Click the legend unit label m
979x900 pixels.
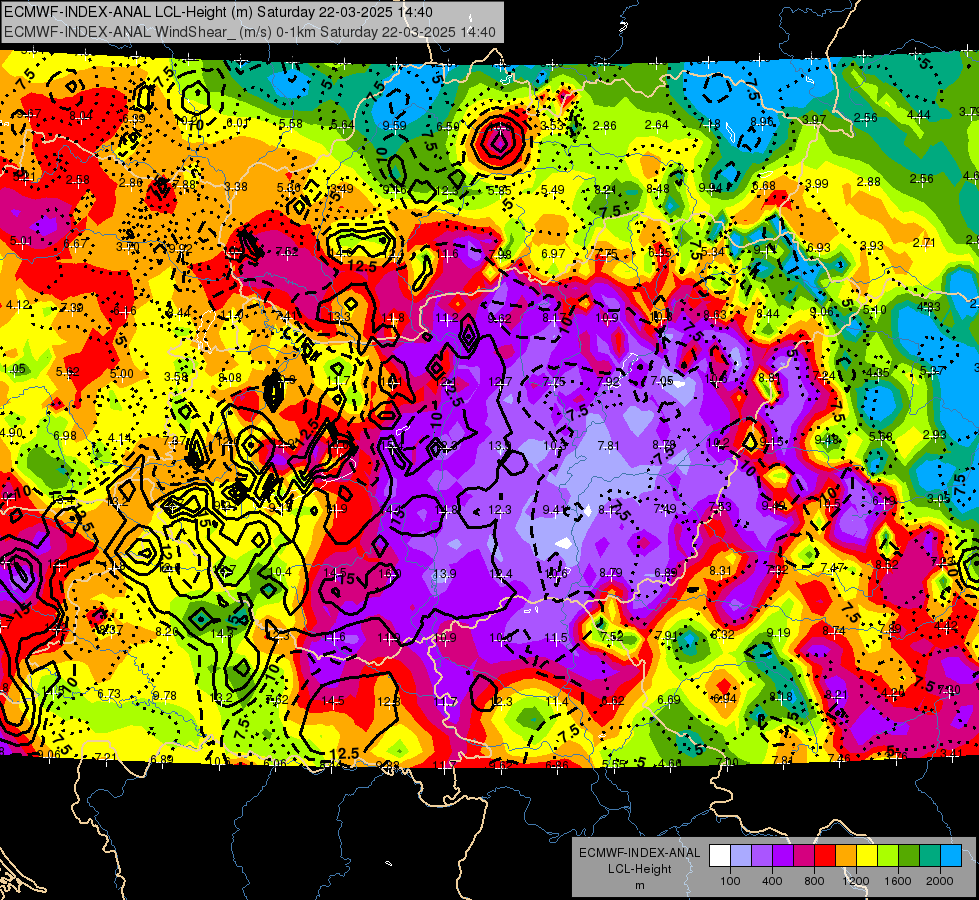coord(639,885)
